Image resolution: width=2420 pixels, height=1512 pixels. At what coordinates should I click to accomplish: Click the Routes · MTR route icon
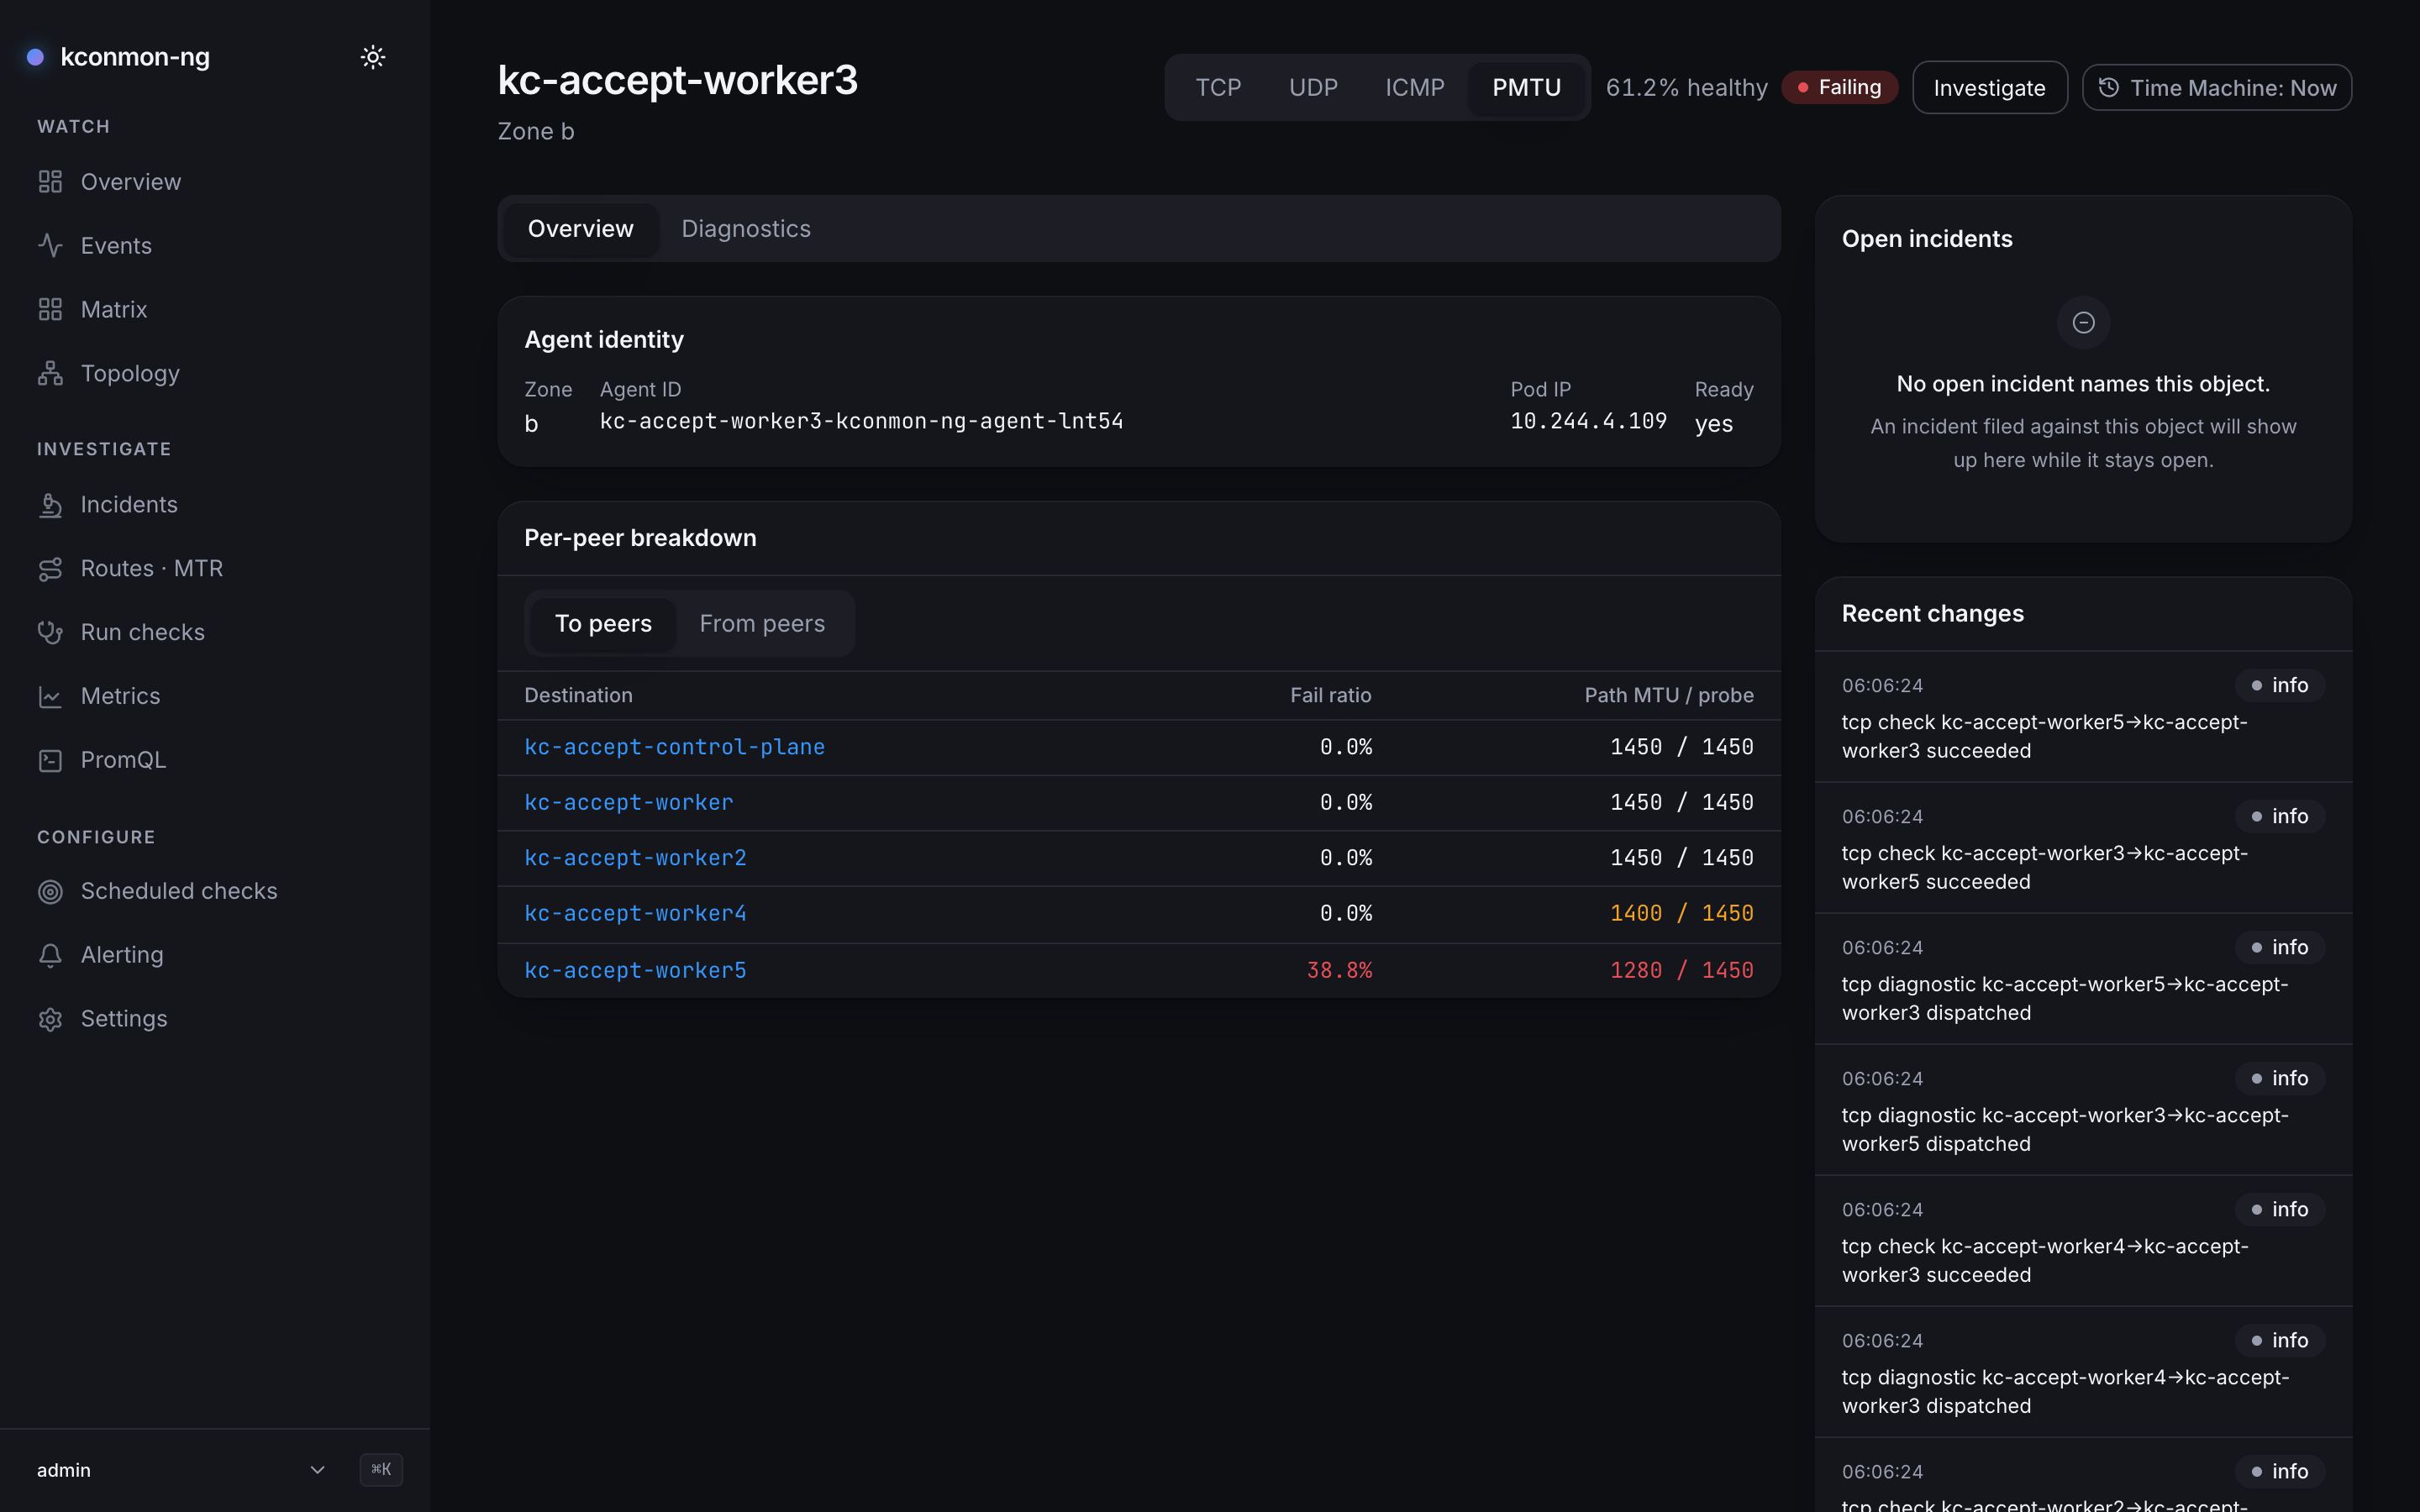coord(50,569)
